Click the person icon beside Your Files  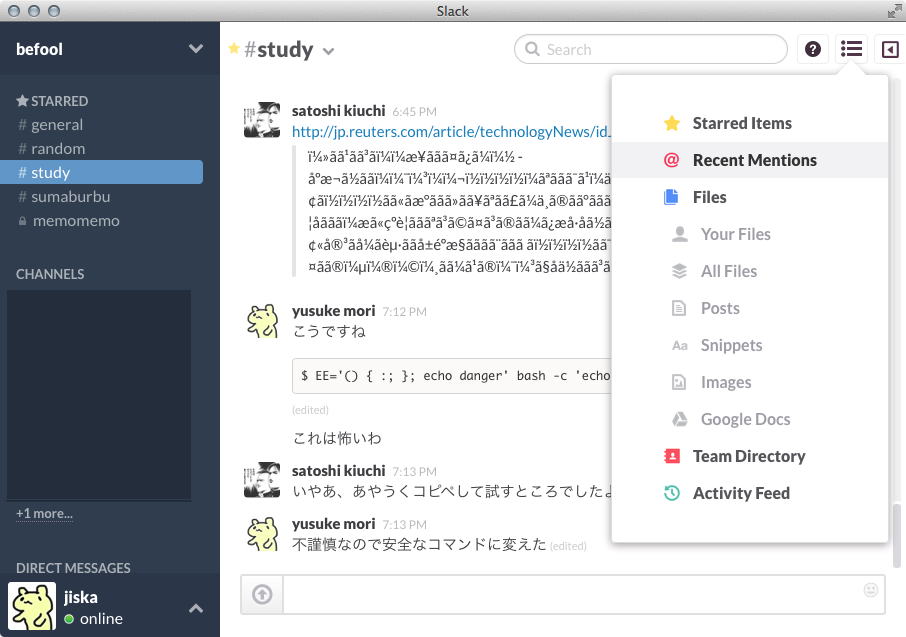680,234
